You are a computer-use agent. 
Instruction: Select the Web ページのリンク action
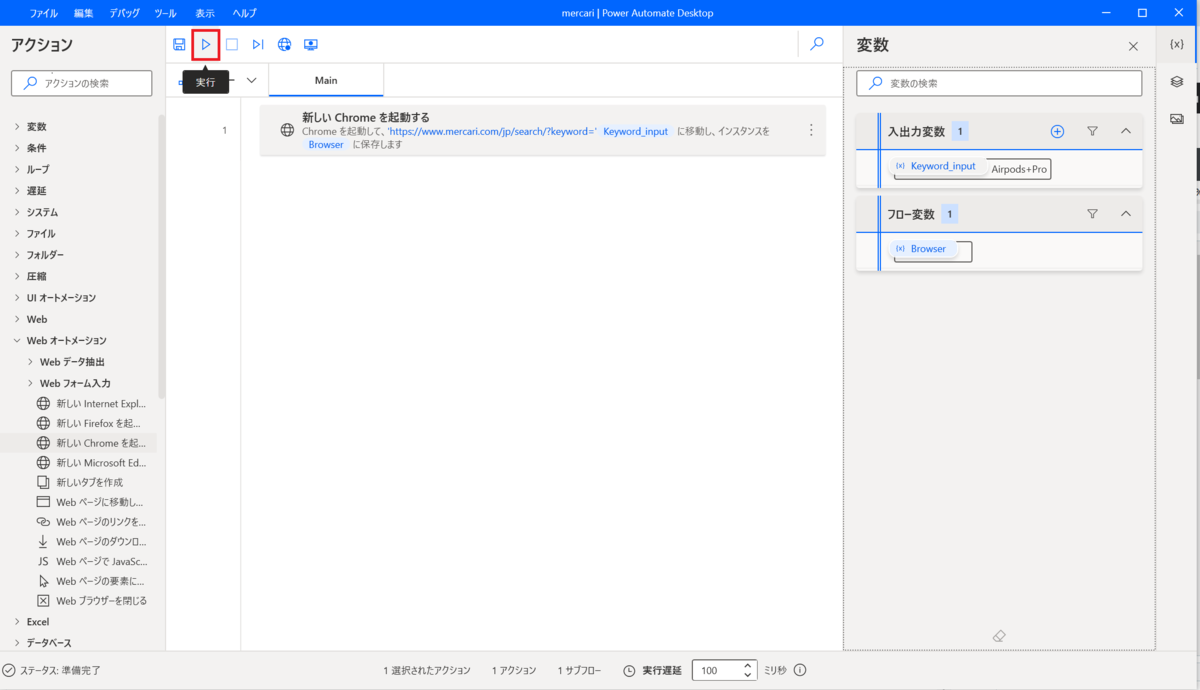90,522
